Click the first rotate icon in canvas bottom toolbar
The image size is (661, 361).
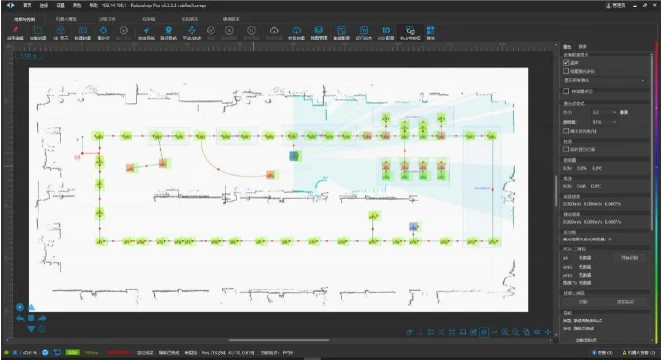coord(409,332)
